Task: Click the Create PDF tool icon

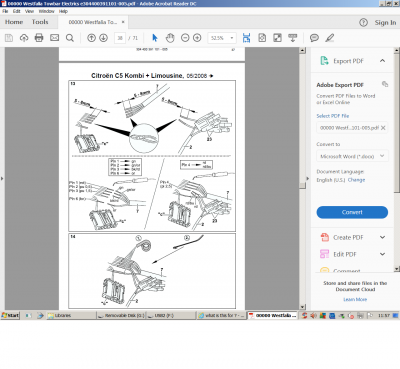Action: (324, 237)
